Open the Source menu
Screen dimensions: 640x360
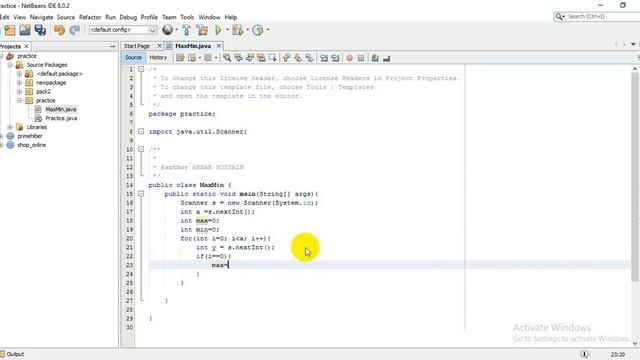66,17
